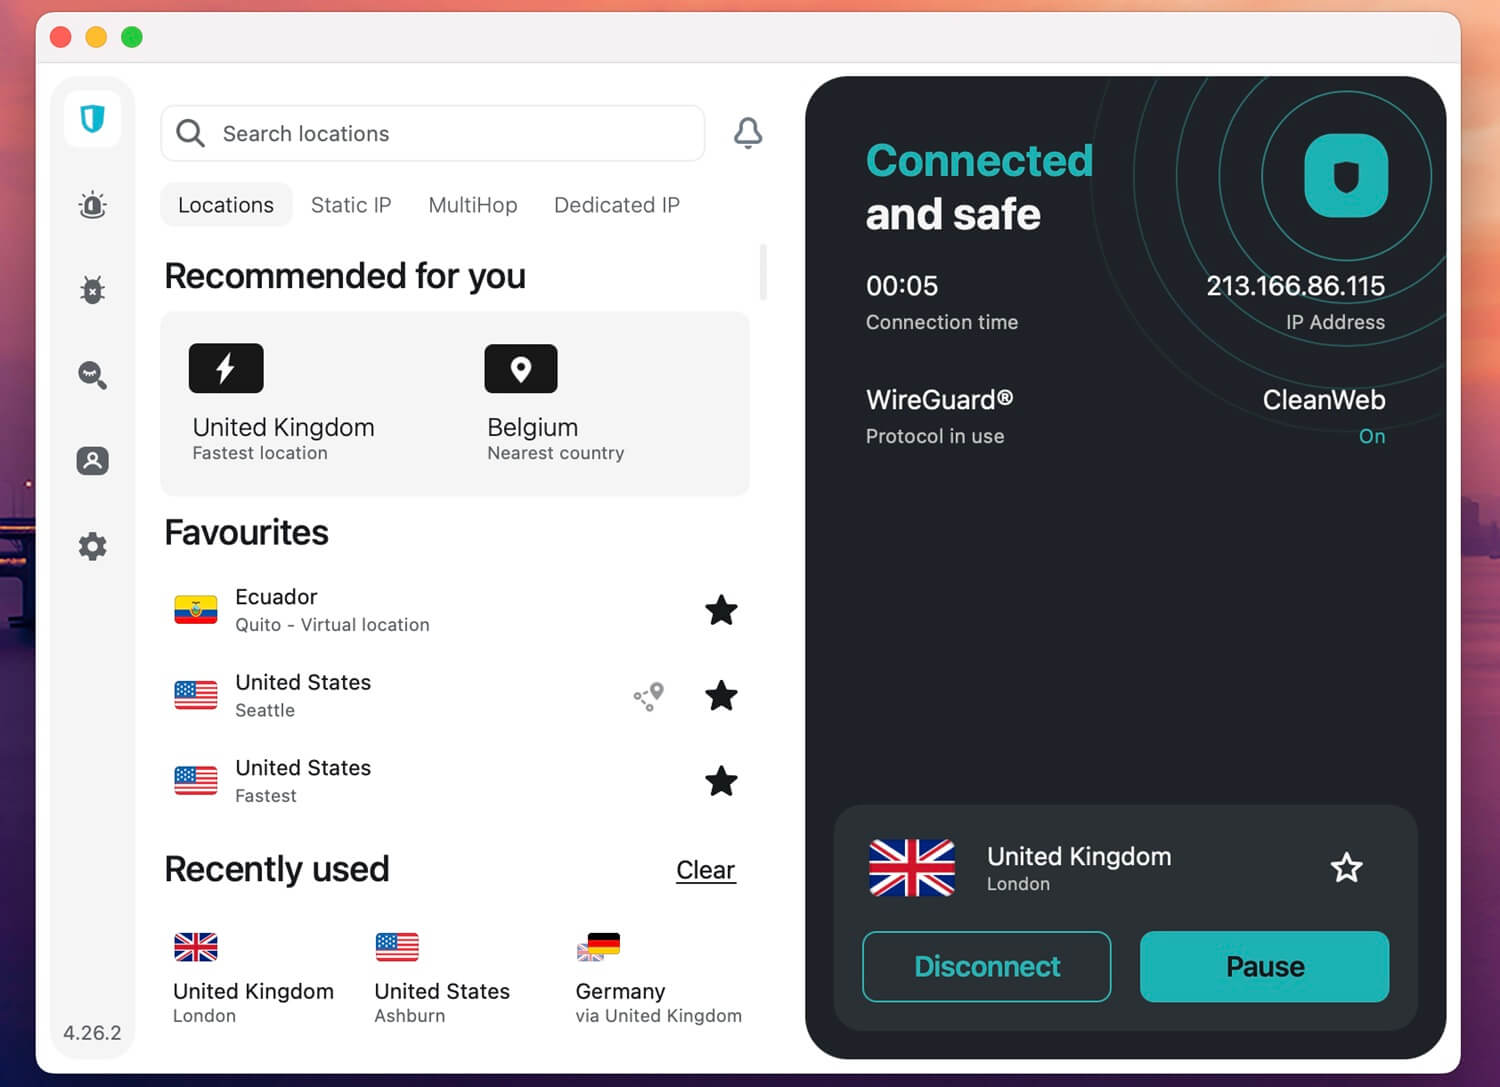
Task: Unfavourite Ecuador using its star
Action: tap(721, 610)
